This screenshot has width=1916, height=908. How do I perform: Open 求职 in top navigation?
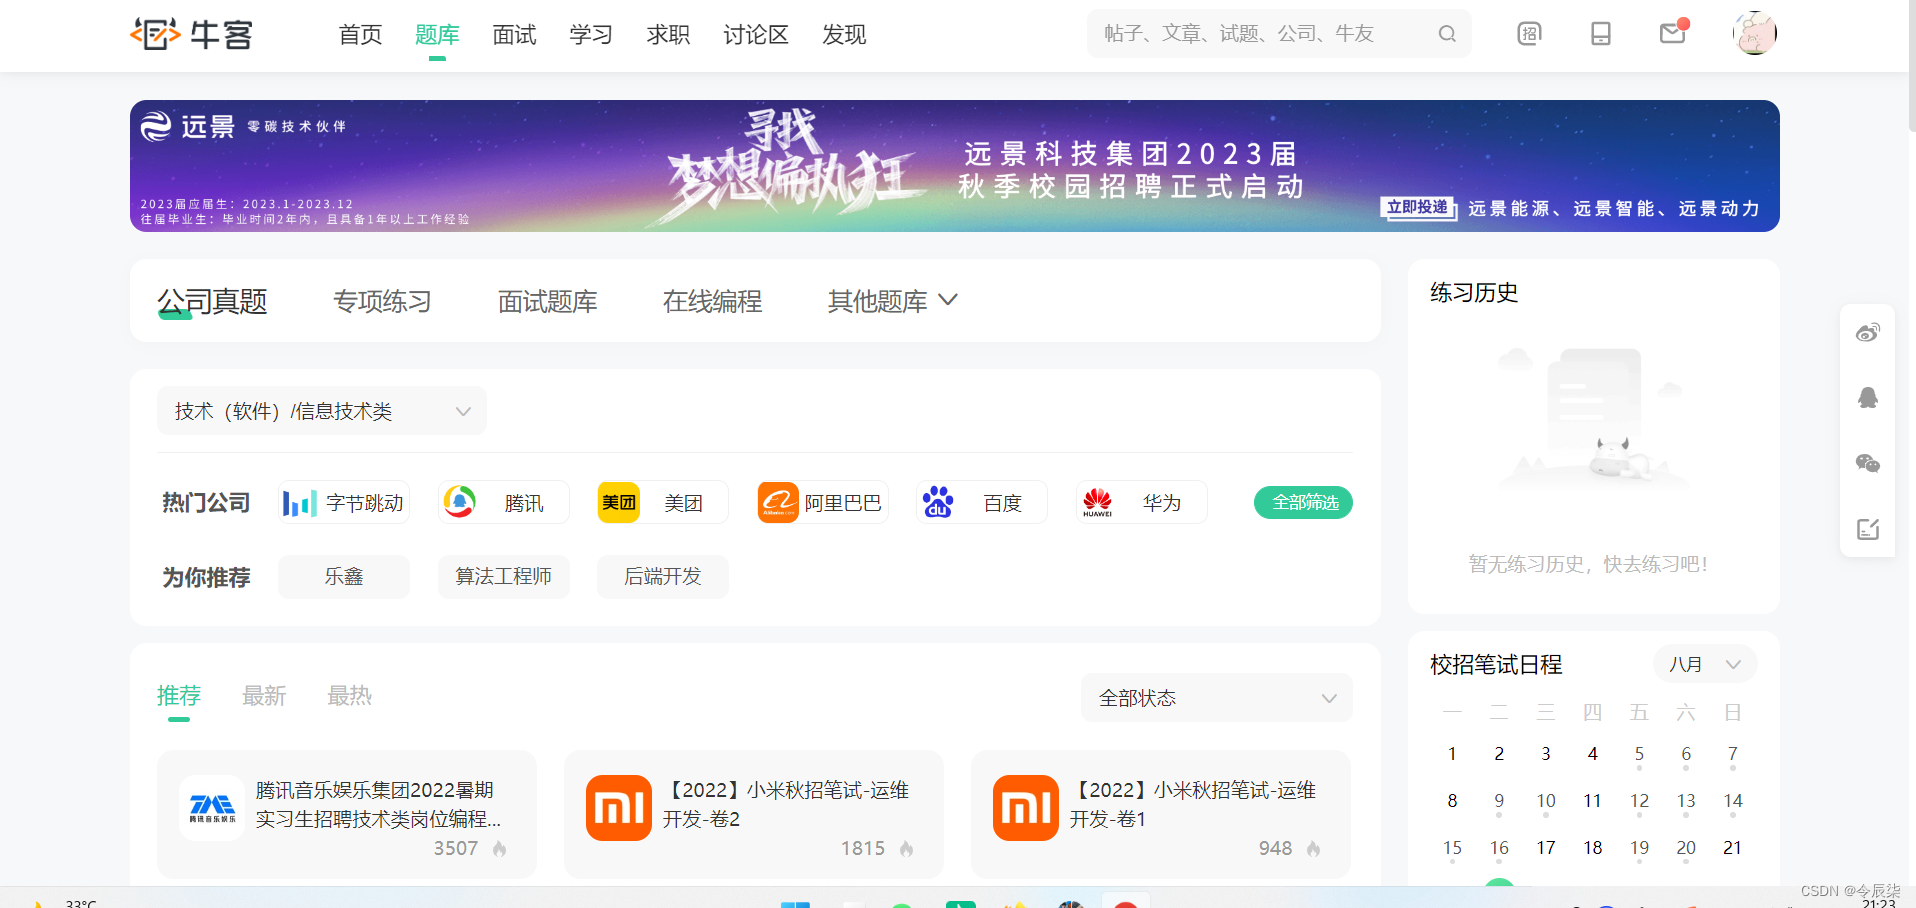coord(668,35)
